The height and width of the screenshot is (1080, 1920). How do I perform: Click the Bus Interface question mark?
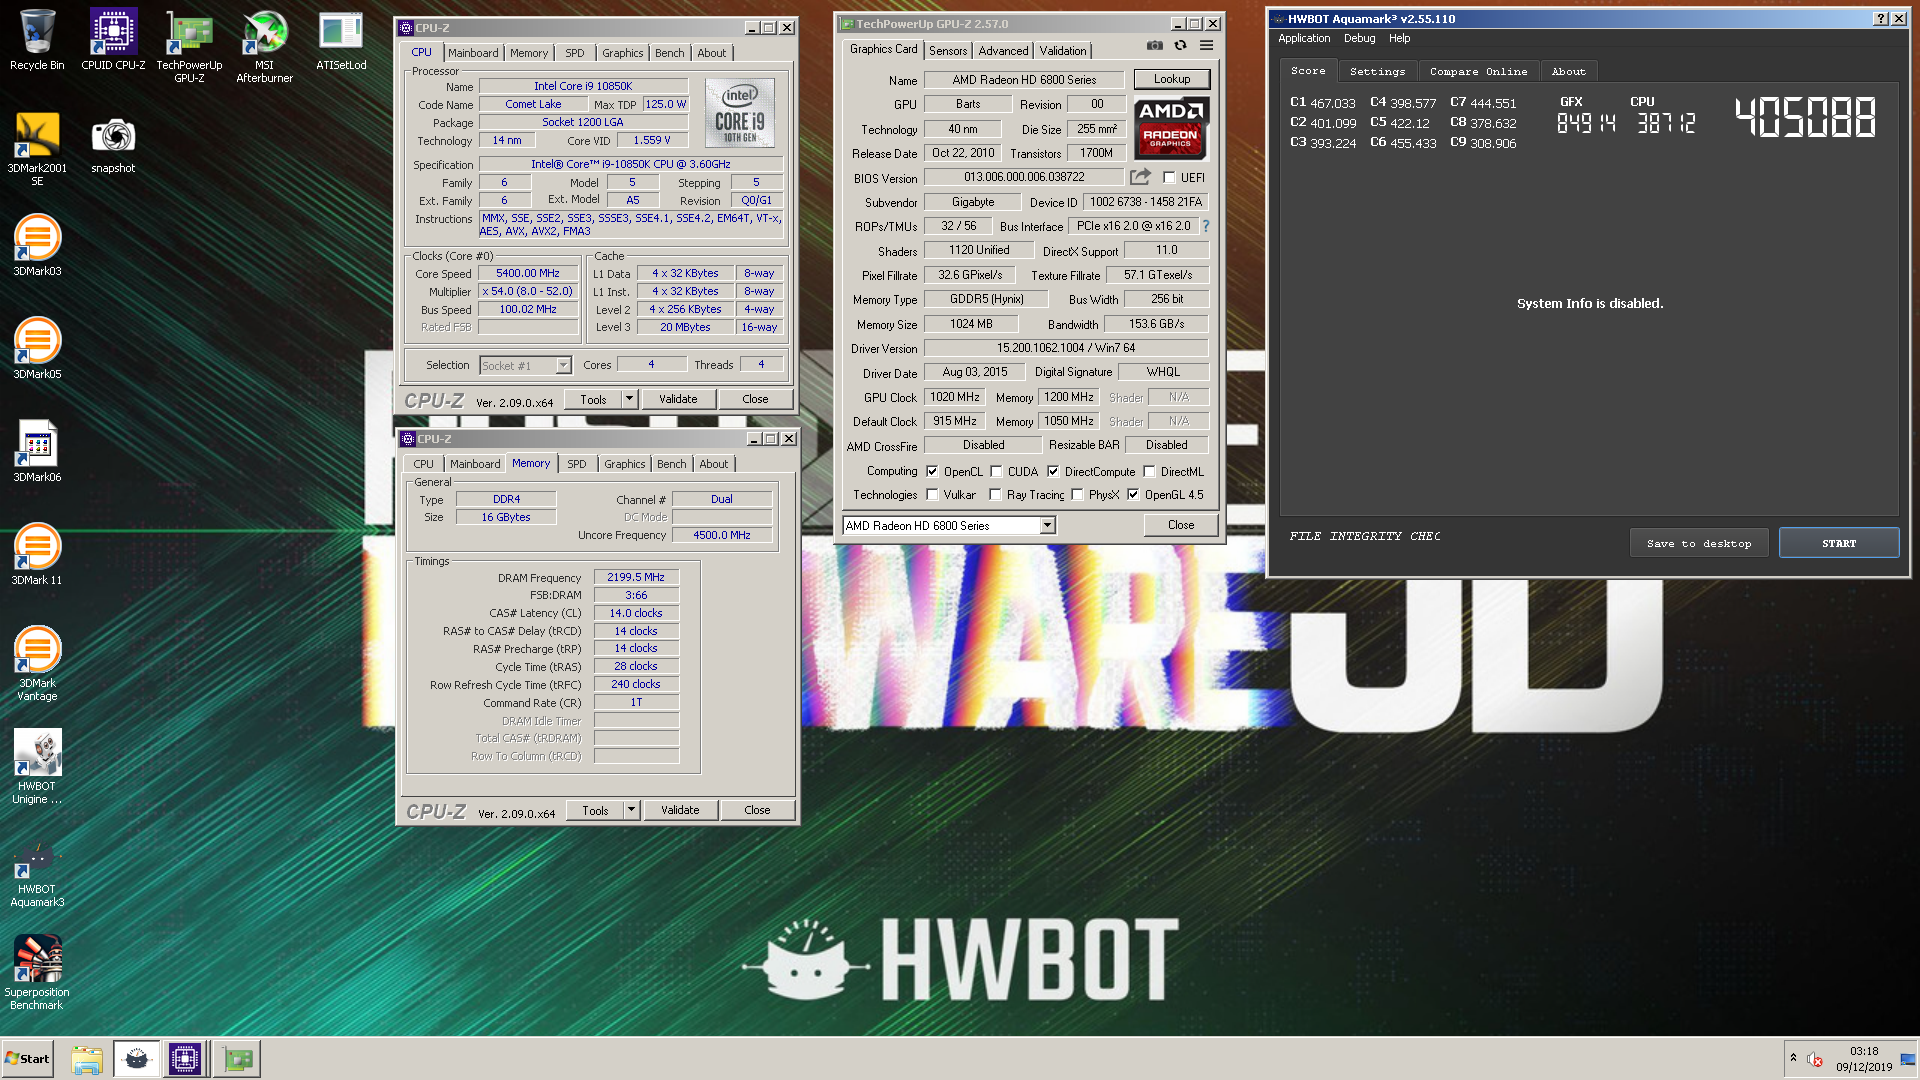point(1206,226)
